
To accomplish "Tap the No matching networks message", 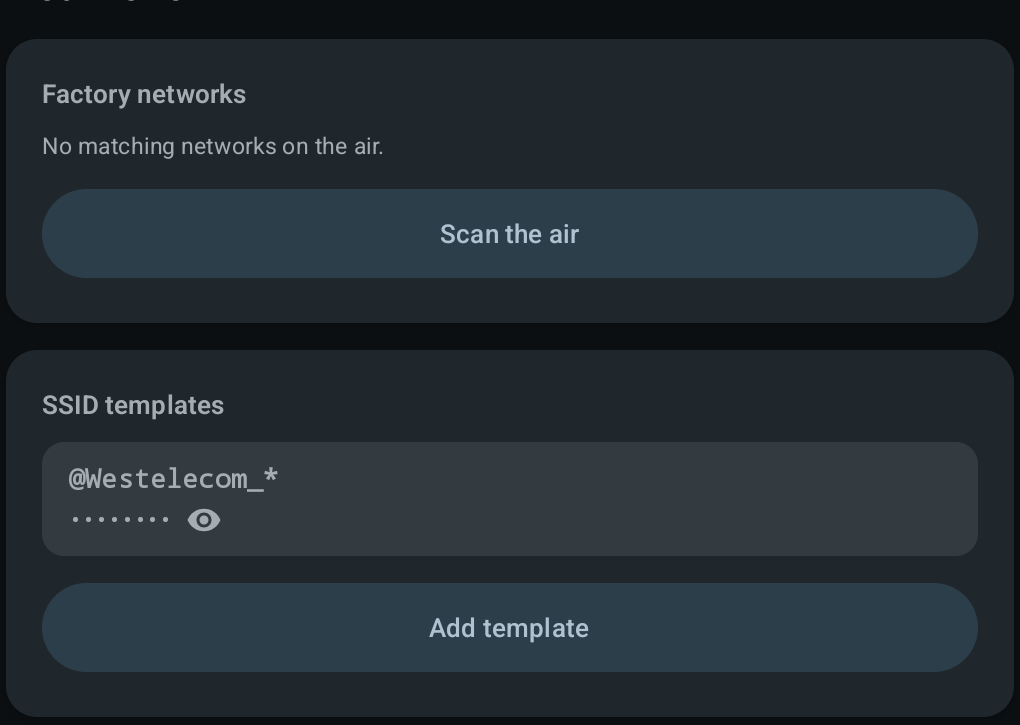I will pos(213,146).
